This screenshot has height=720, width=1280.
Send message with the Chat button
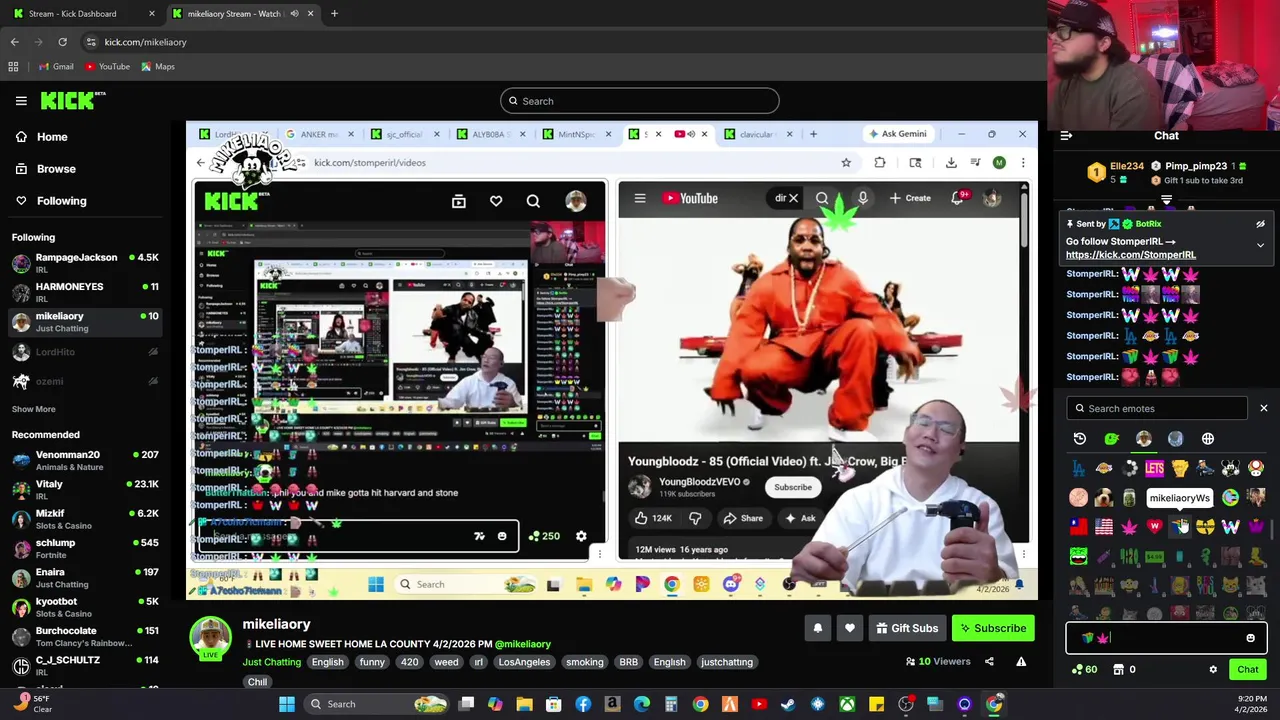click(x=1248, y=670)
